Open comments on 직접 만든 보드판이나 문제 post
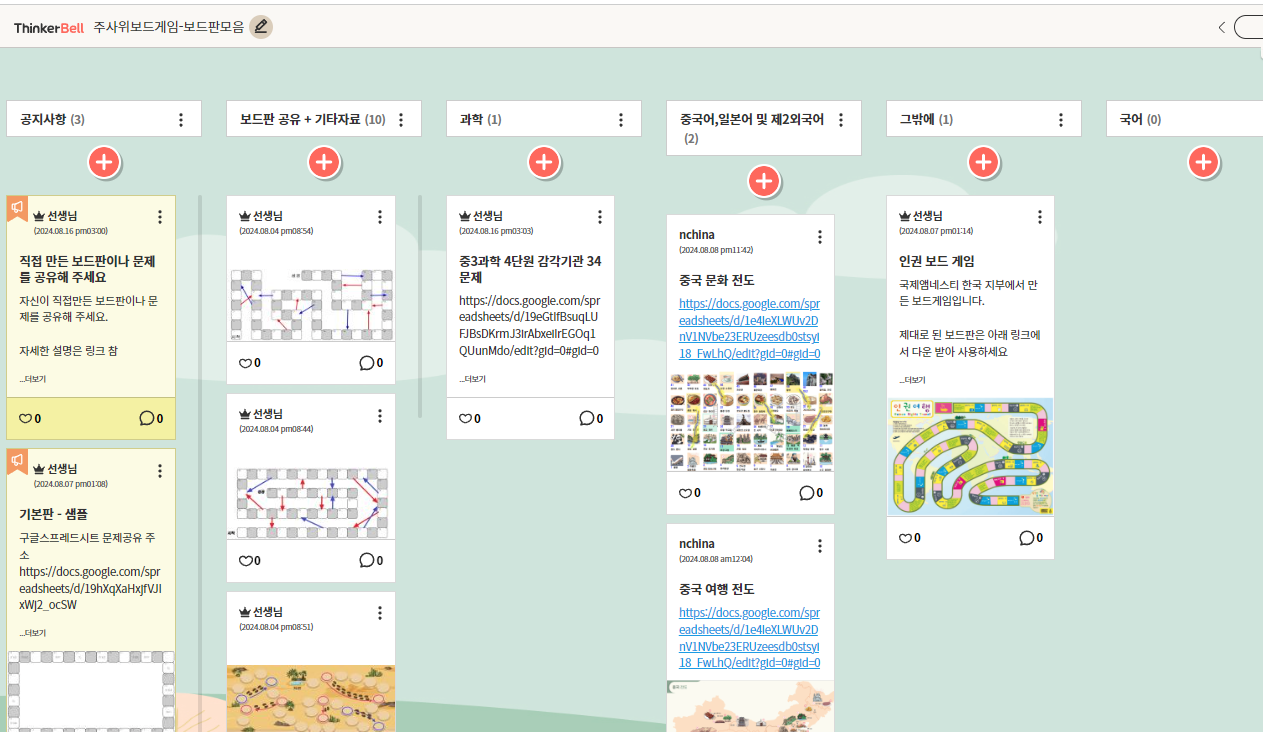The width and height of the screenshot is (1263, 732). click(147, 418)
